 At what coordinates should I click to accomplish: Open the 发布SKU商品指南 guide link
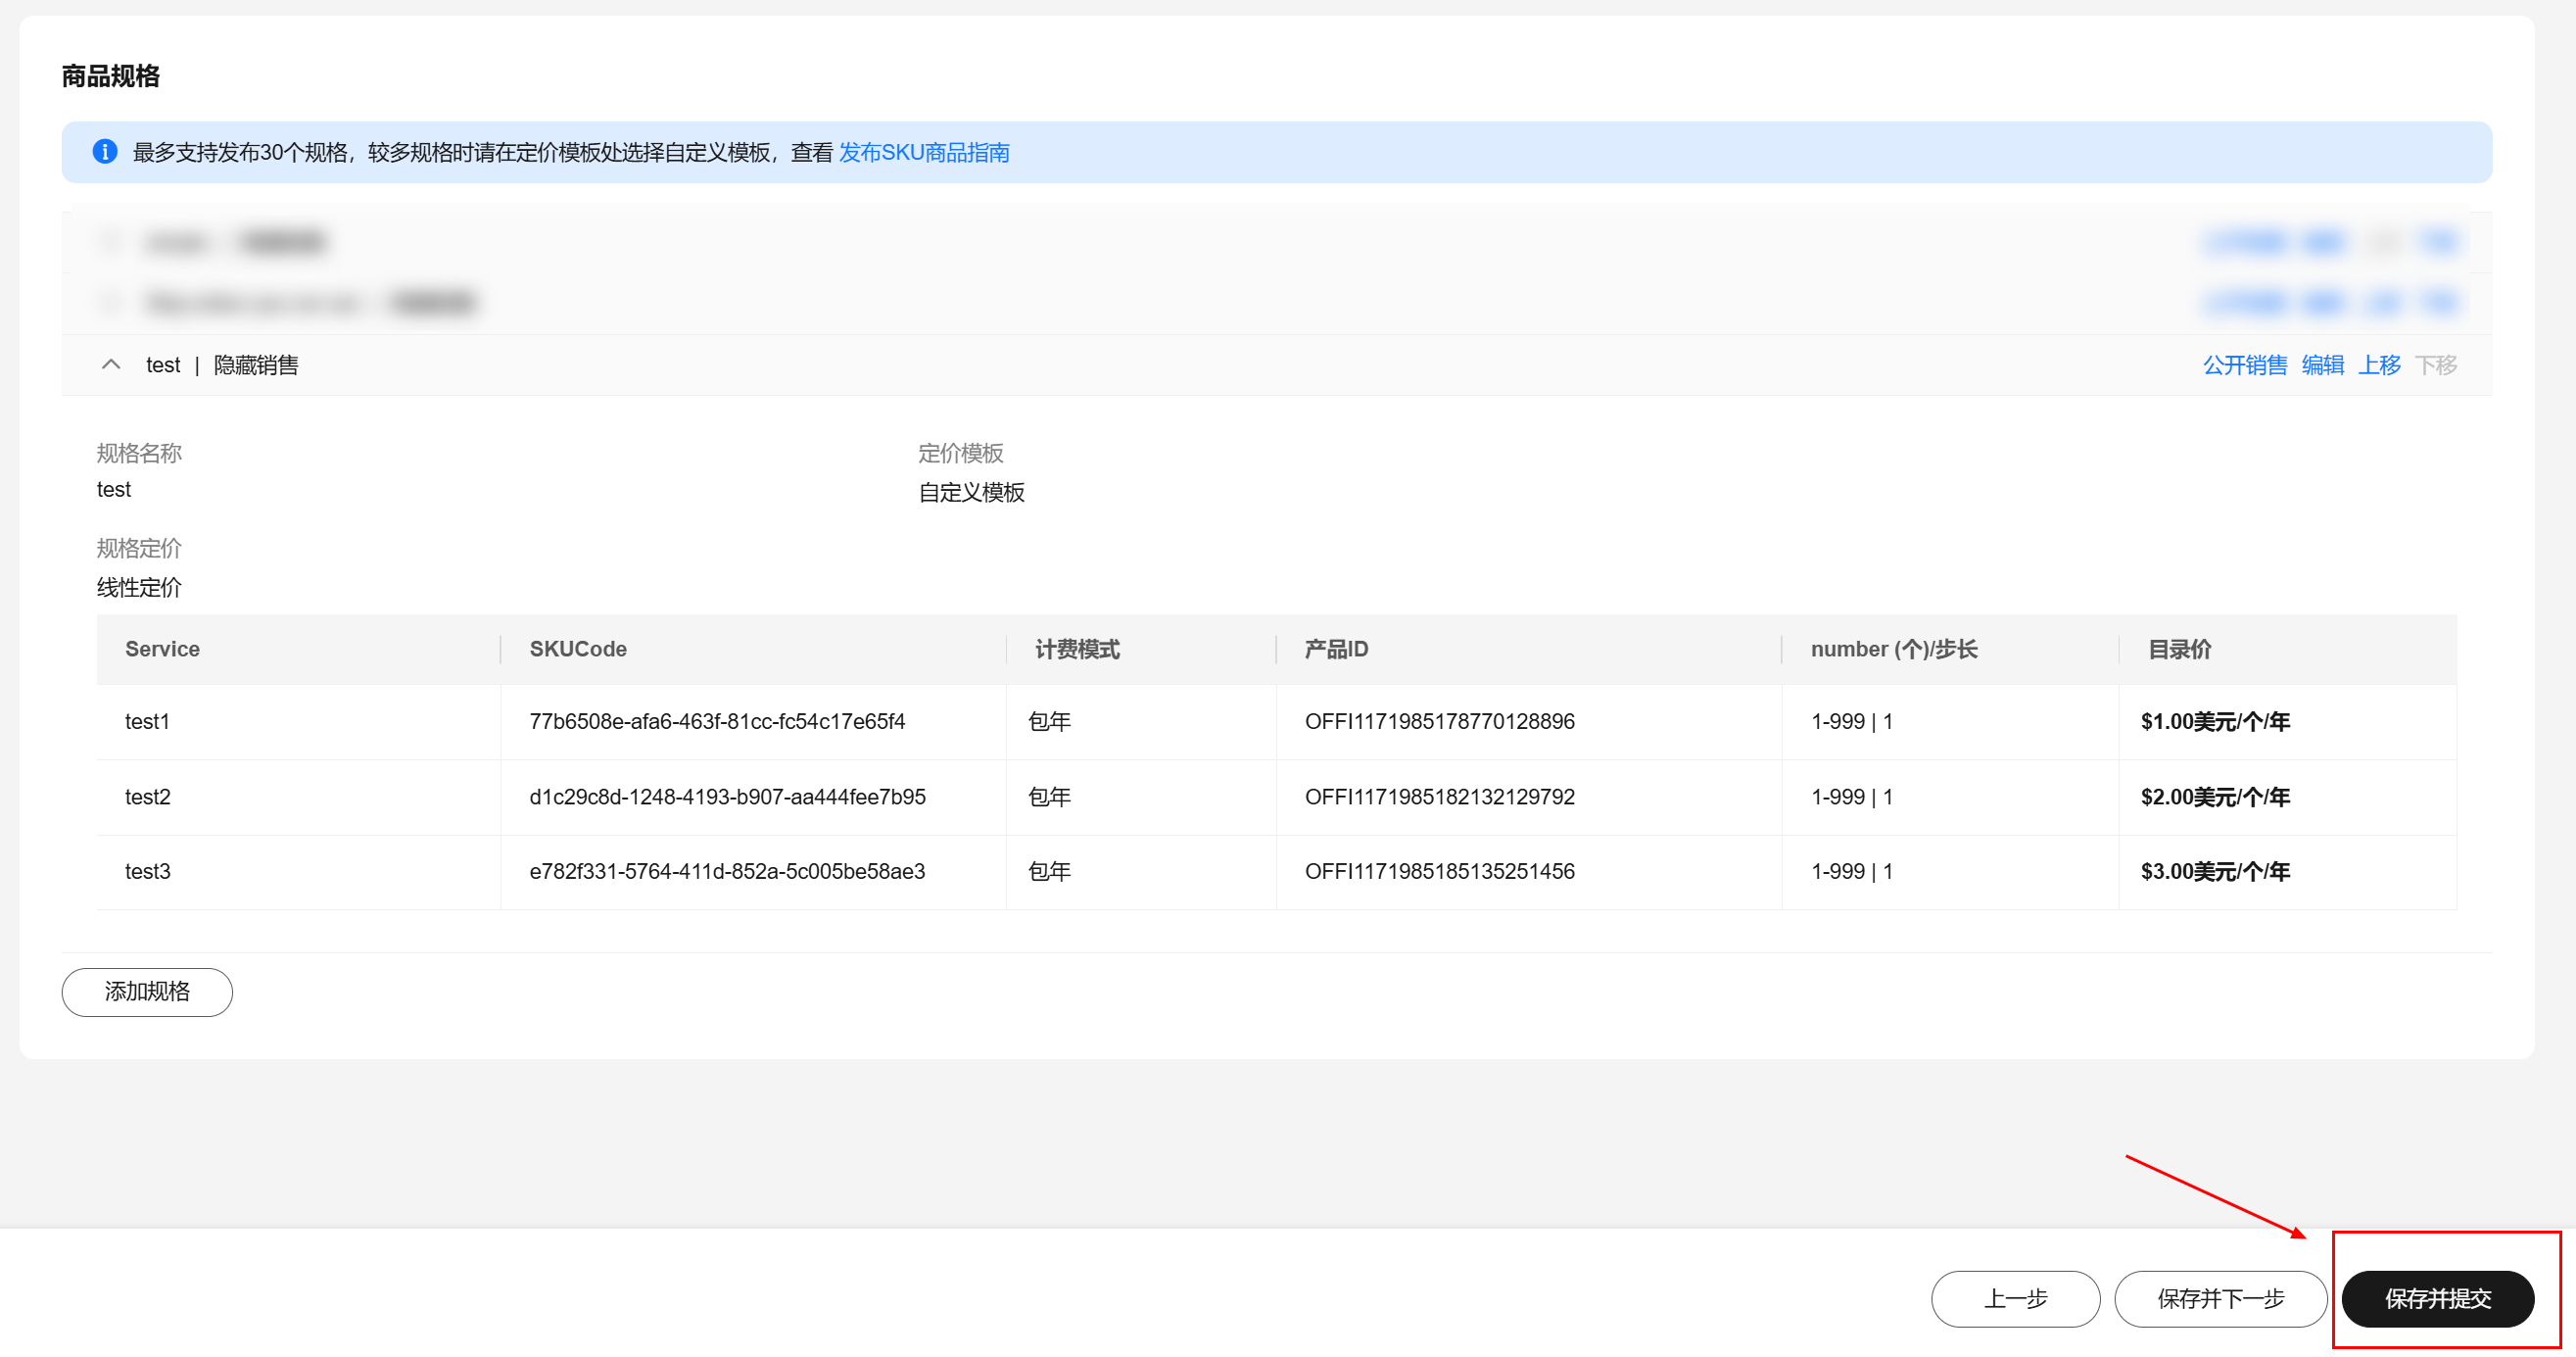923,152
